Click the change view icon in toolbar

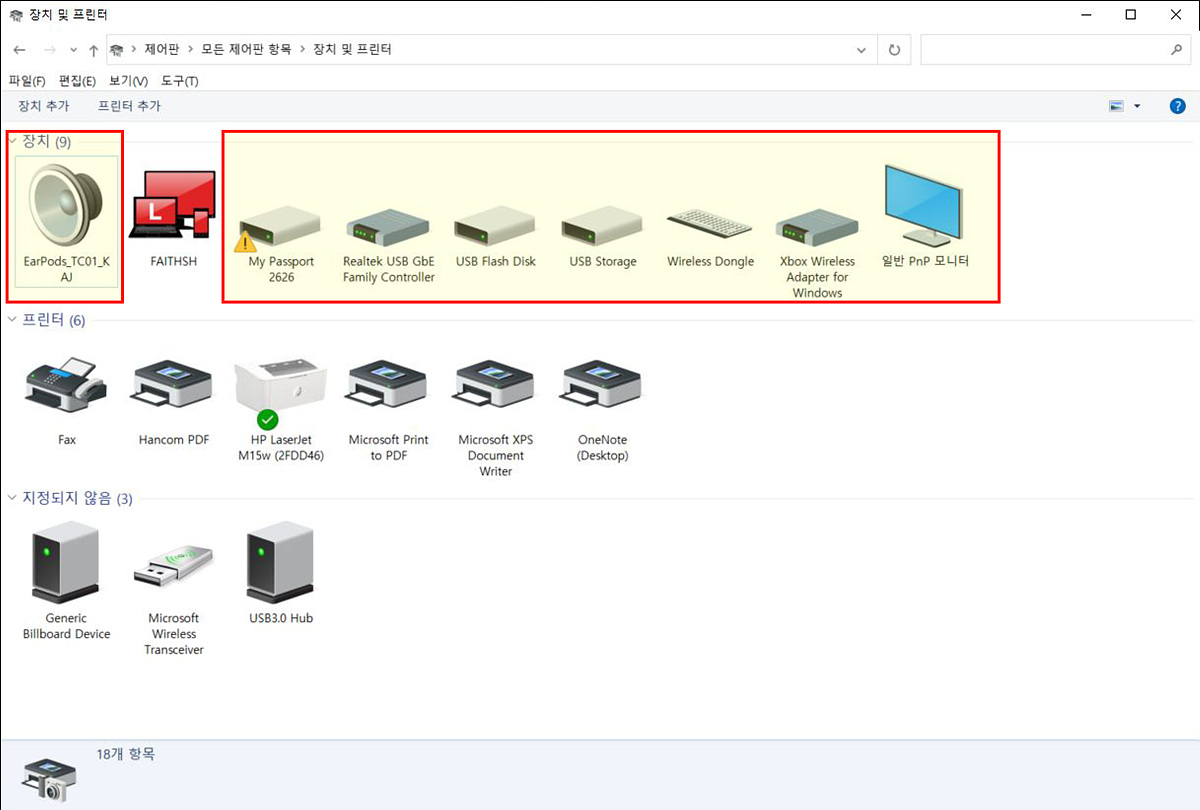pos(1117,106)
